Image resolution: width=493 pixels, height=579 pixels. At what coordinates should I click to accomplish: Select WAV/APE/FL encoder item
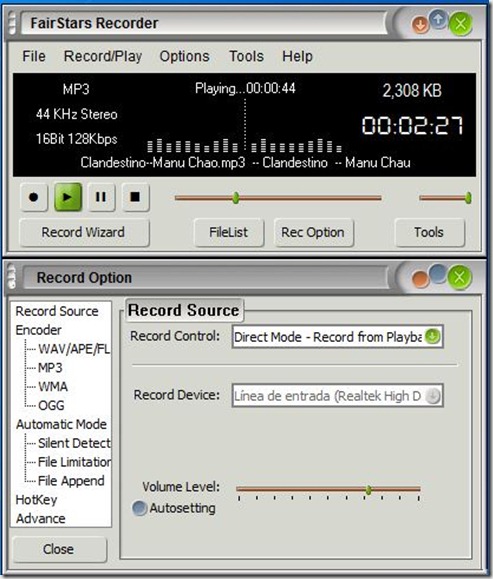74,349
